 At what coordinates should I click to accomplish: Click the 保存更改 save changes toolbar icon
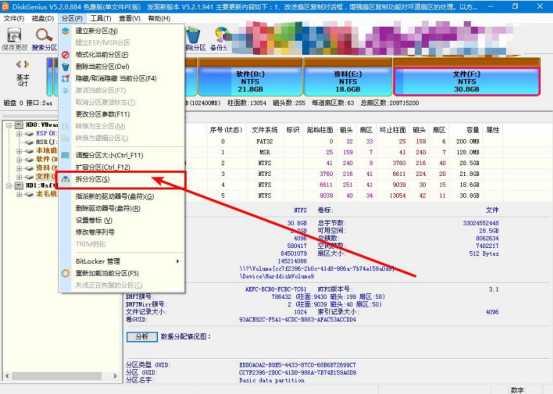(14, 36)
